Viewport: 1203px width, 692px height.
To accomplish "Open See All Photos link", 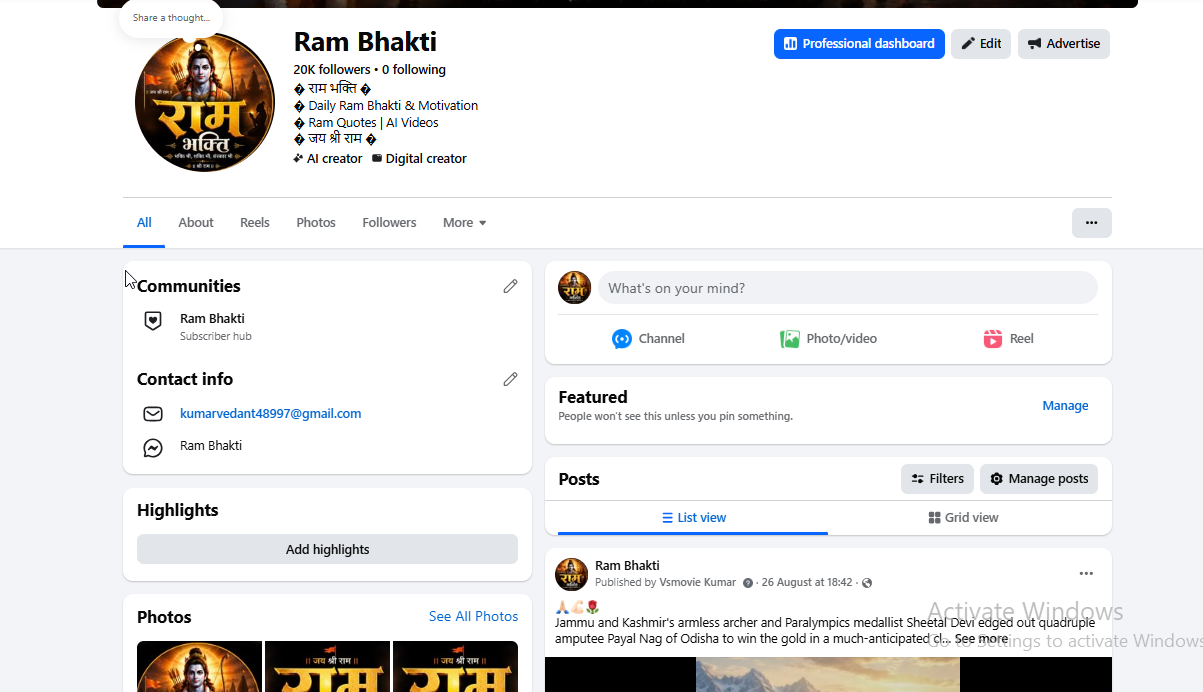I will 473,616.
